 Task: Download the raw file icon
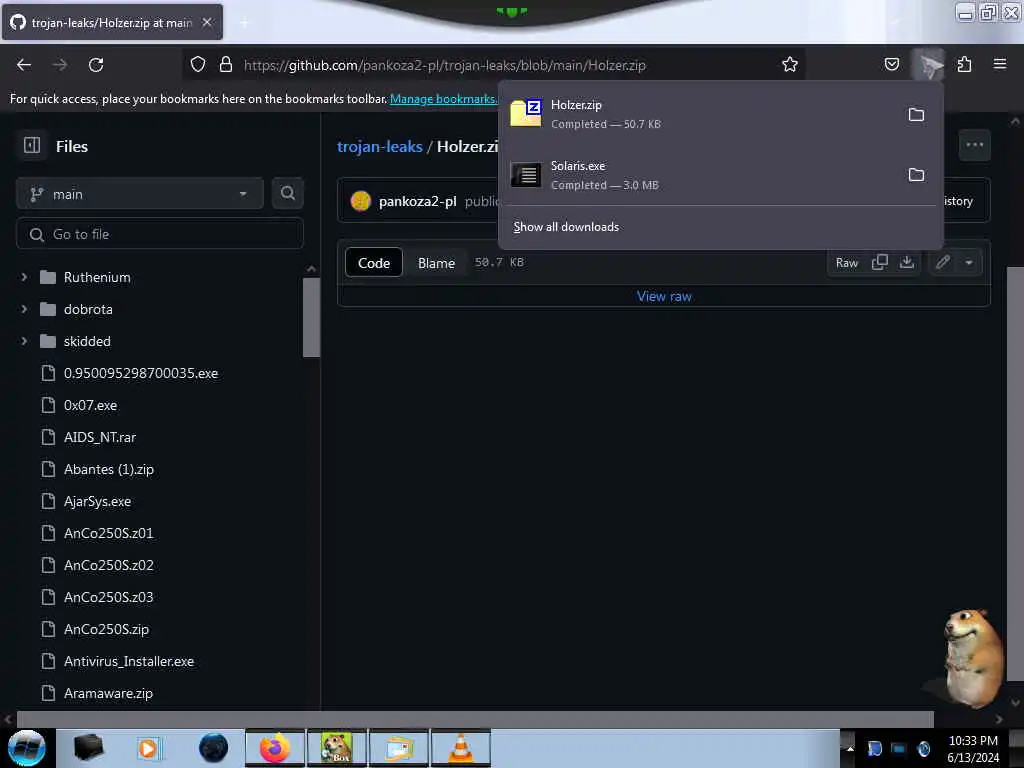[906, 262]
